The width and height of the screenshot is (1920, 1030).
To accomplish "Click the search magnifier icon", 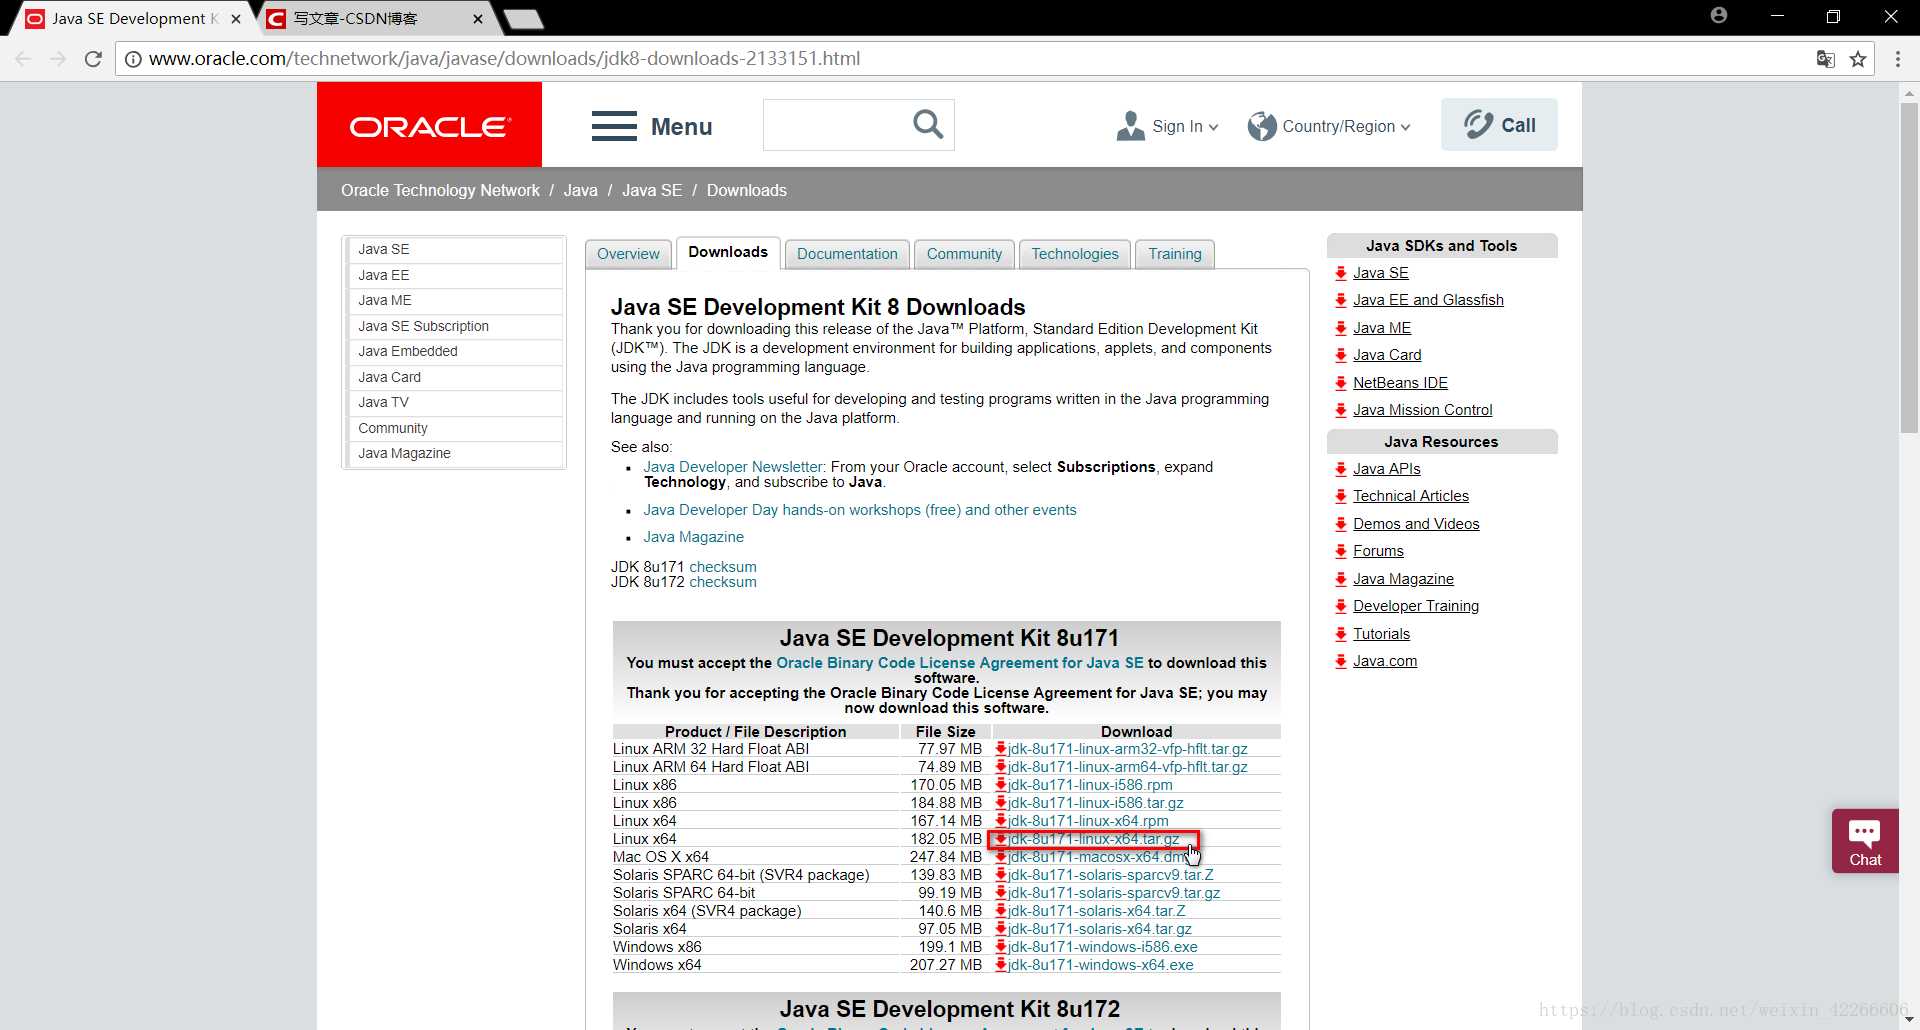I will [x=928, y=125].
